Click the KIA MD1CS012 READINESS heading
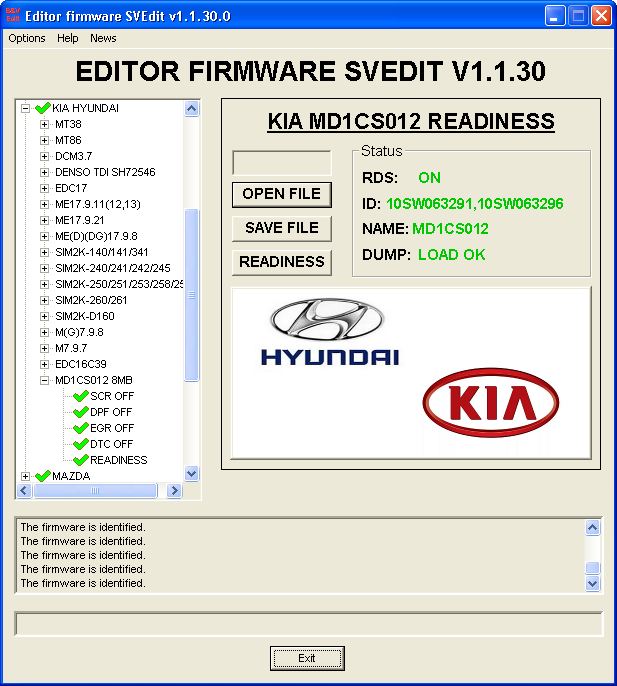The image size is (617, 686). tap(411, 121)
